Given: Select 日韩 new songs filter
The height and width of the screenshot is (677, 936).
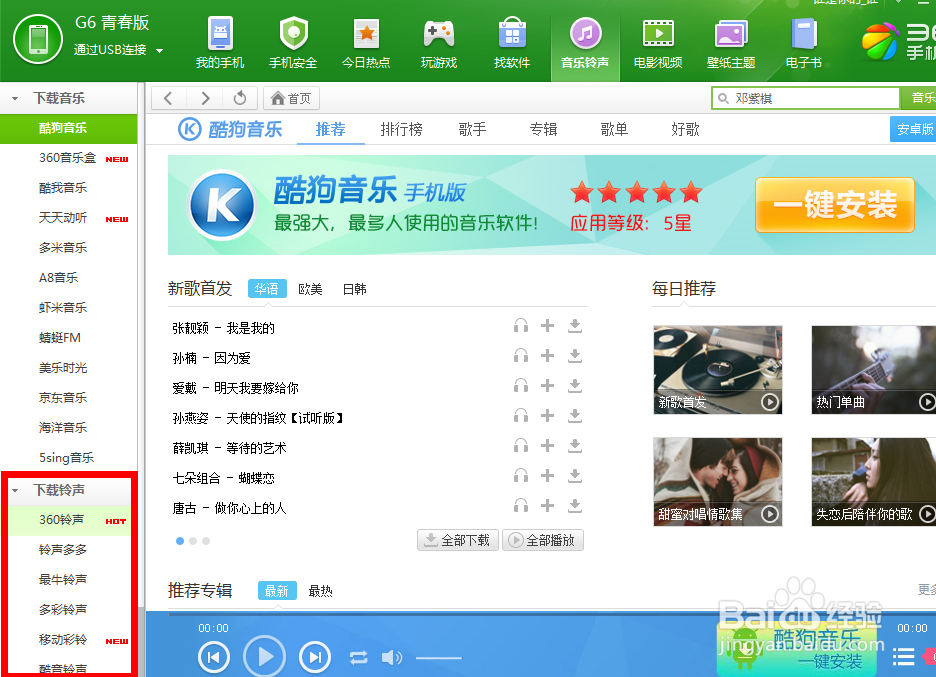Looking at the screenshot, I should coord(355,289).
